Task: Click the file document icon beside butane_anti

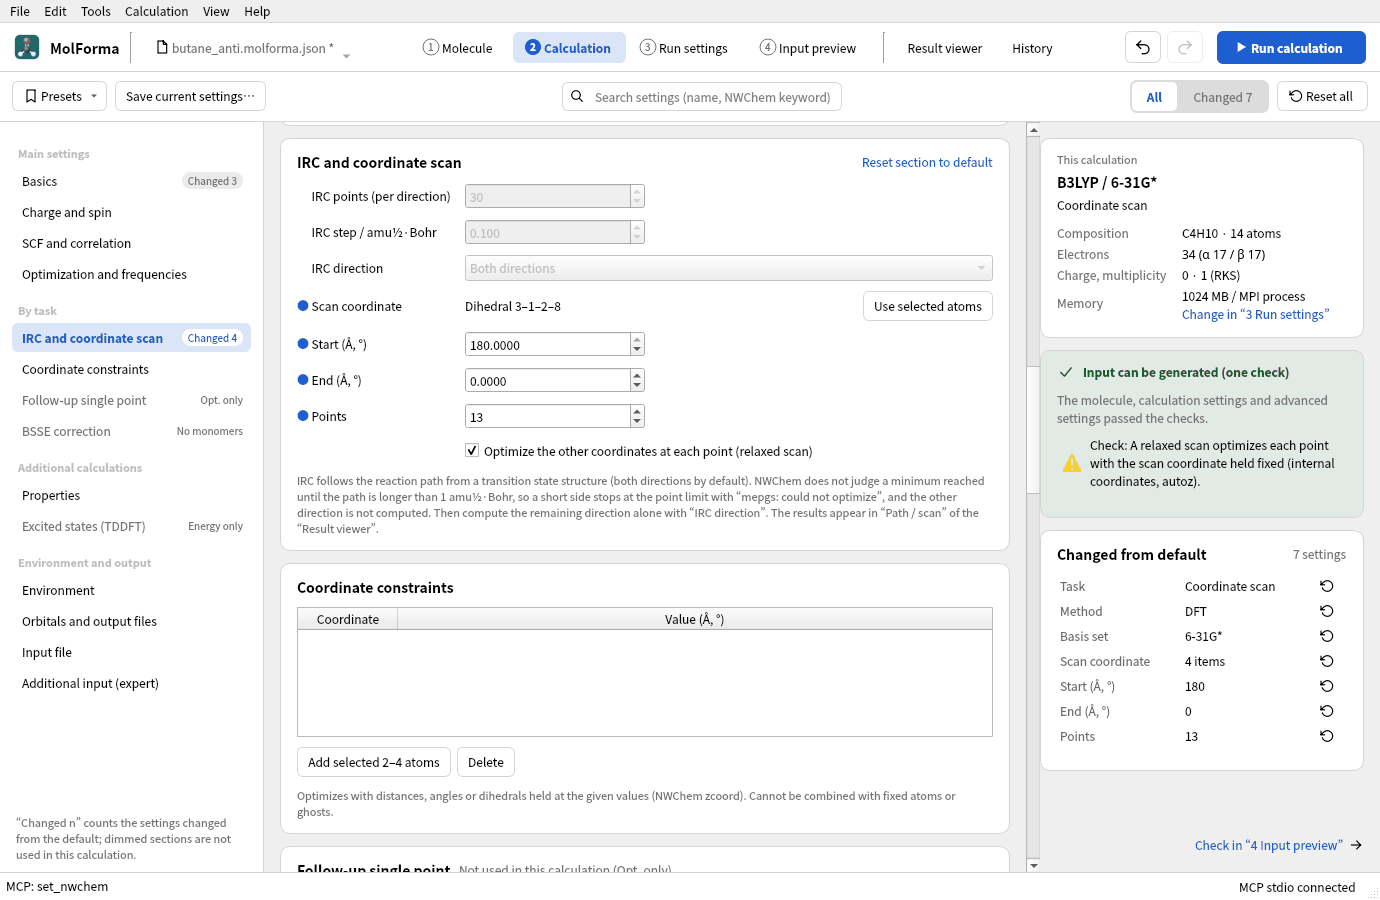Action: click(162, 47)
